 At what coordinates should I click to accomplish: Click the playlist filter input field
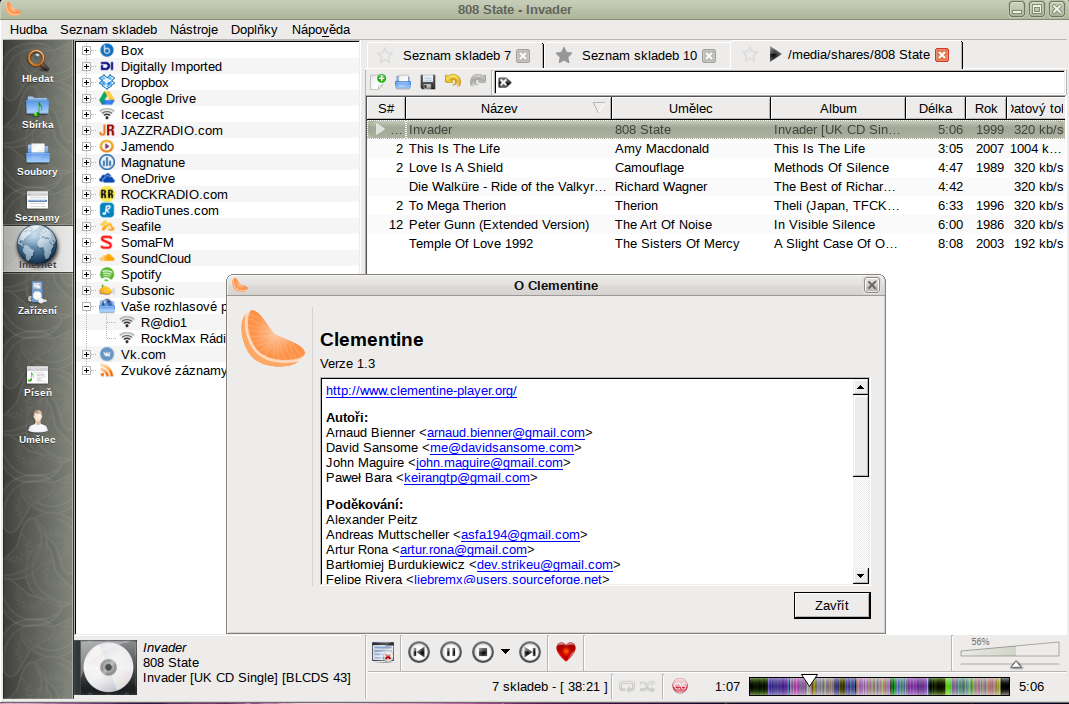780,82
